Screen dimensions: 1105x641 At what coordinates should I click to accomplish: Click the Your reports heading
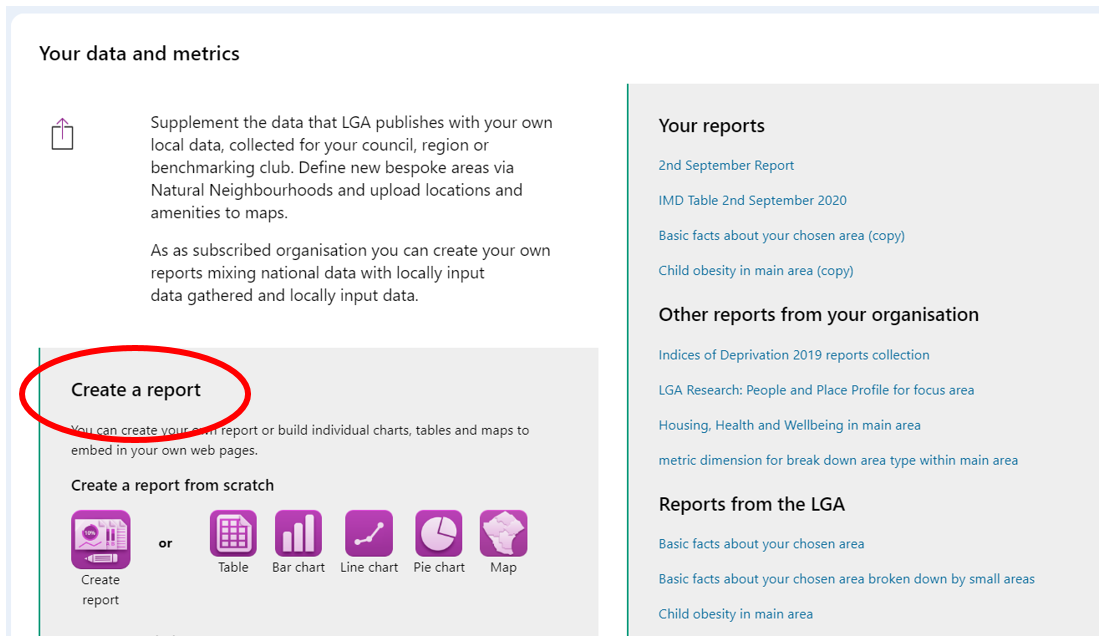pos(711,126)
